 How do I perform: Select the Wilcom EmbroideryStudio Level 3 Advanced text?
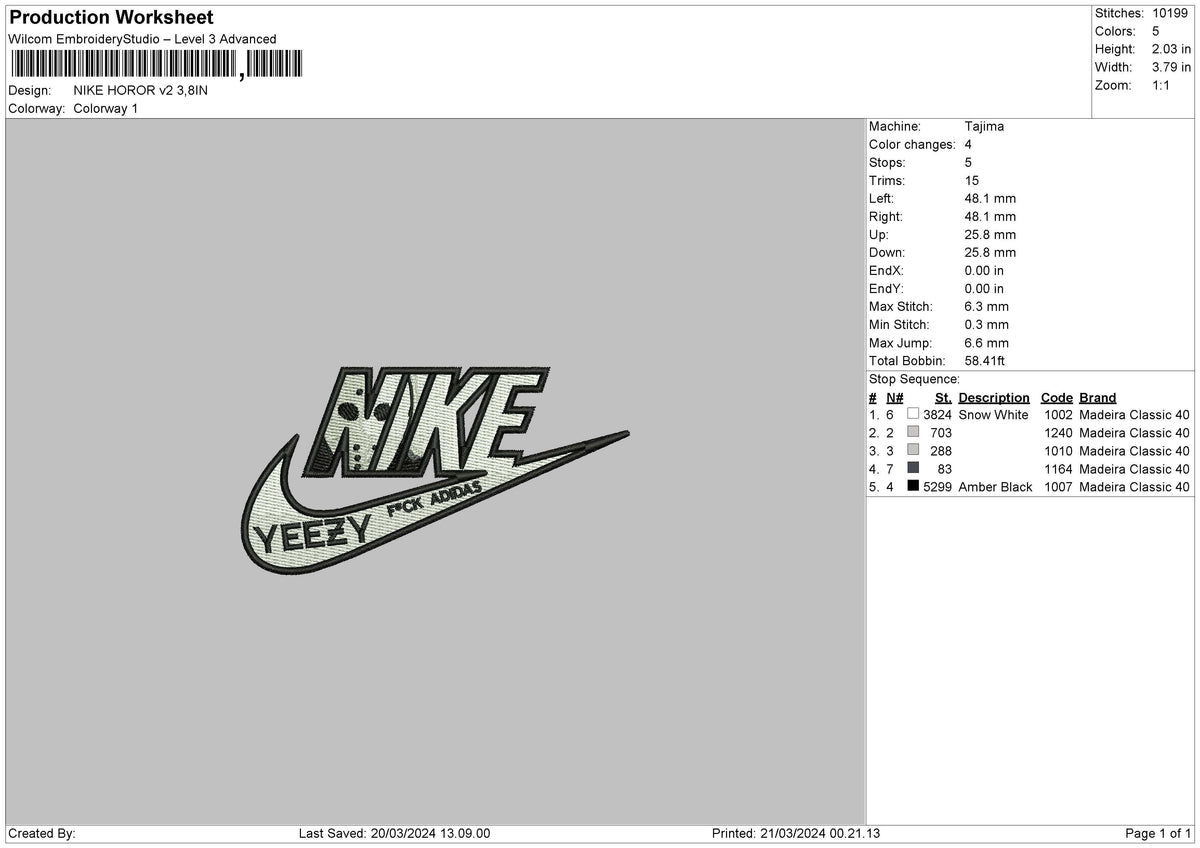[x=142, y=39]
